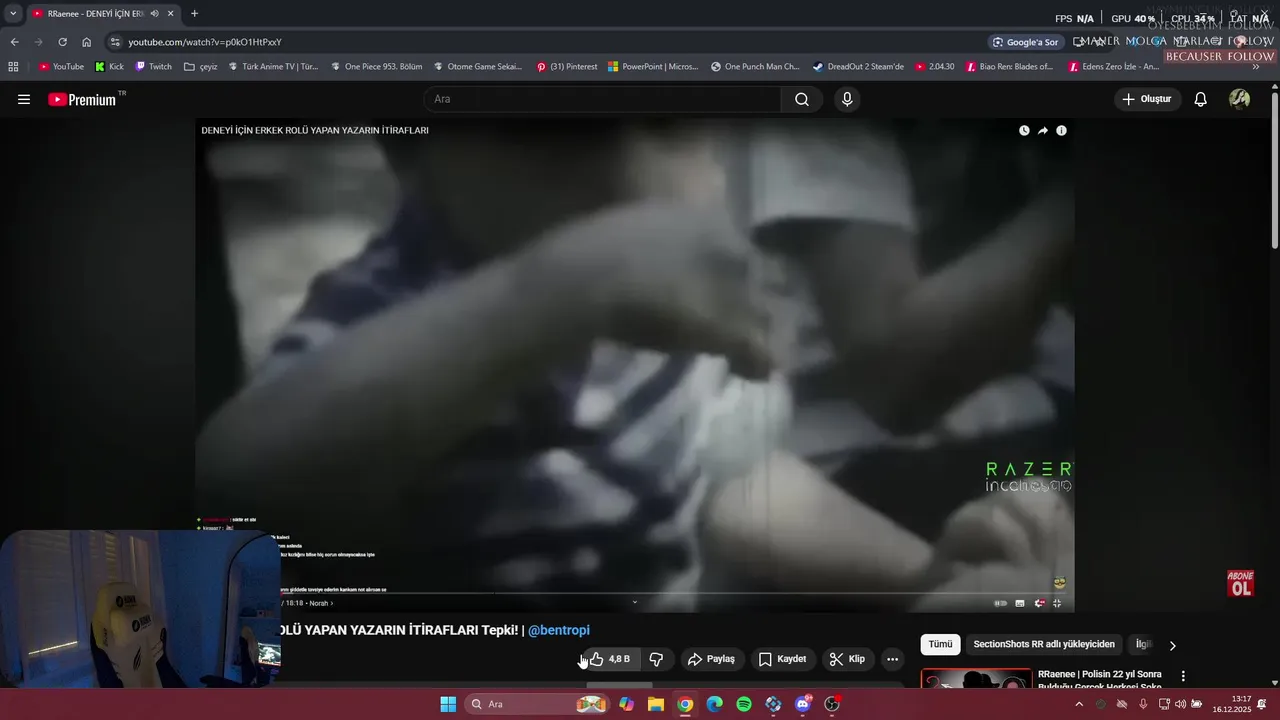The width and height of the screenshot is (1280, 720).
Task: Click the YouTube search input field
Action: pos(603,99)
